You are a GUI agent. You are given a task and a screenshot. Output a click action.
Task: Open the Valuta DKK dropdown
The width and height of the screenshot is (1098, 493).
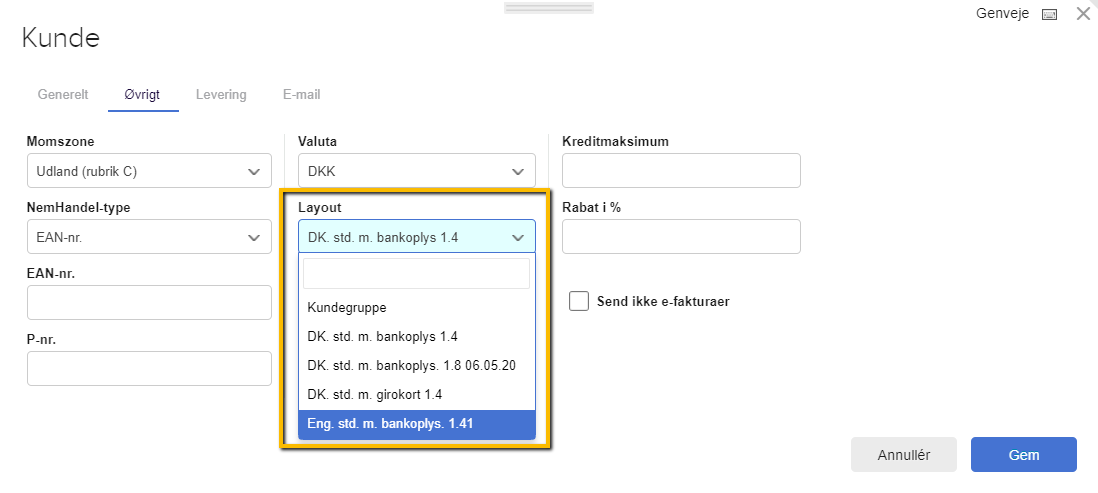[x=417, y=171]
